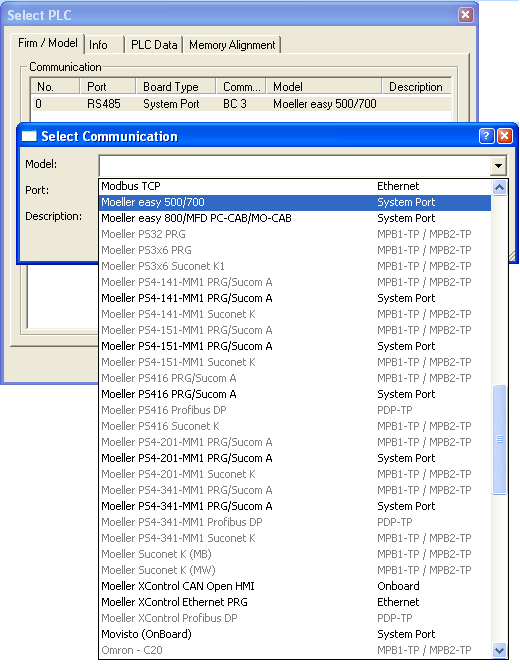
Task: Select Omron - C20 entry
Action: [x=295, y=650]
